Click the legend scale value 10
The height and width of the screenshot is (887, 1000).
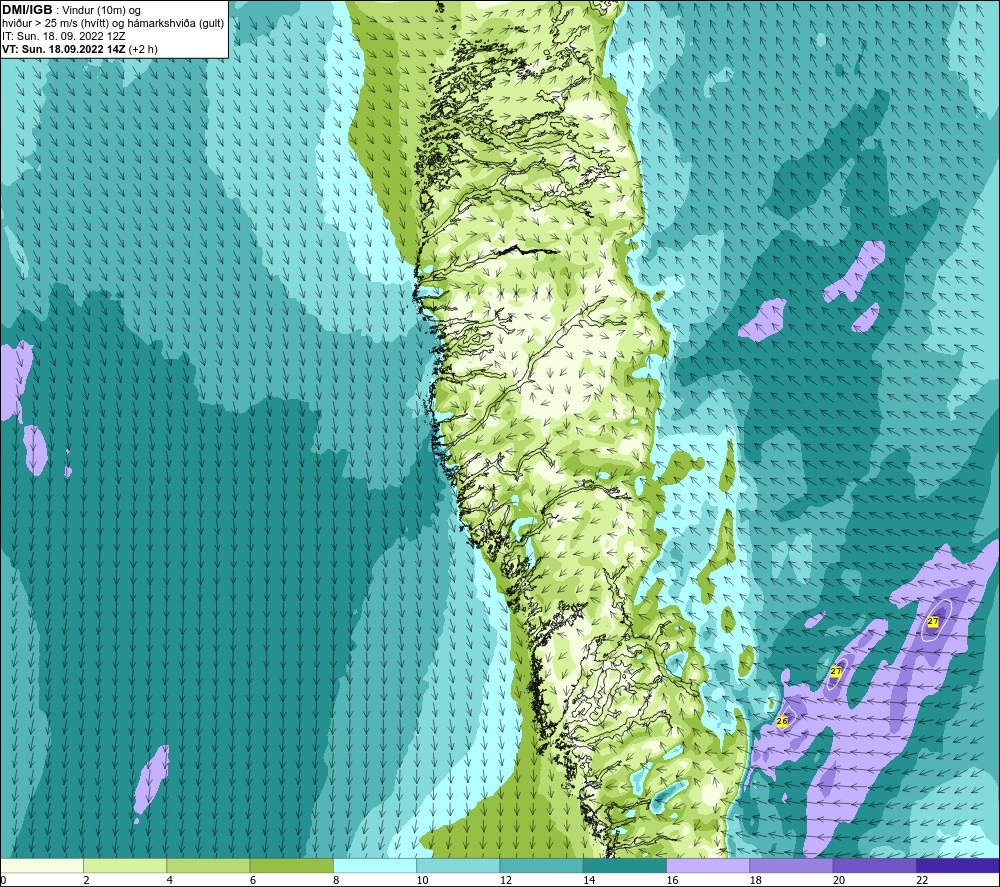coord(422,880)
